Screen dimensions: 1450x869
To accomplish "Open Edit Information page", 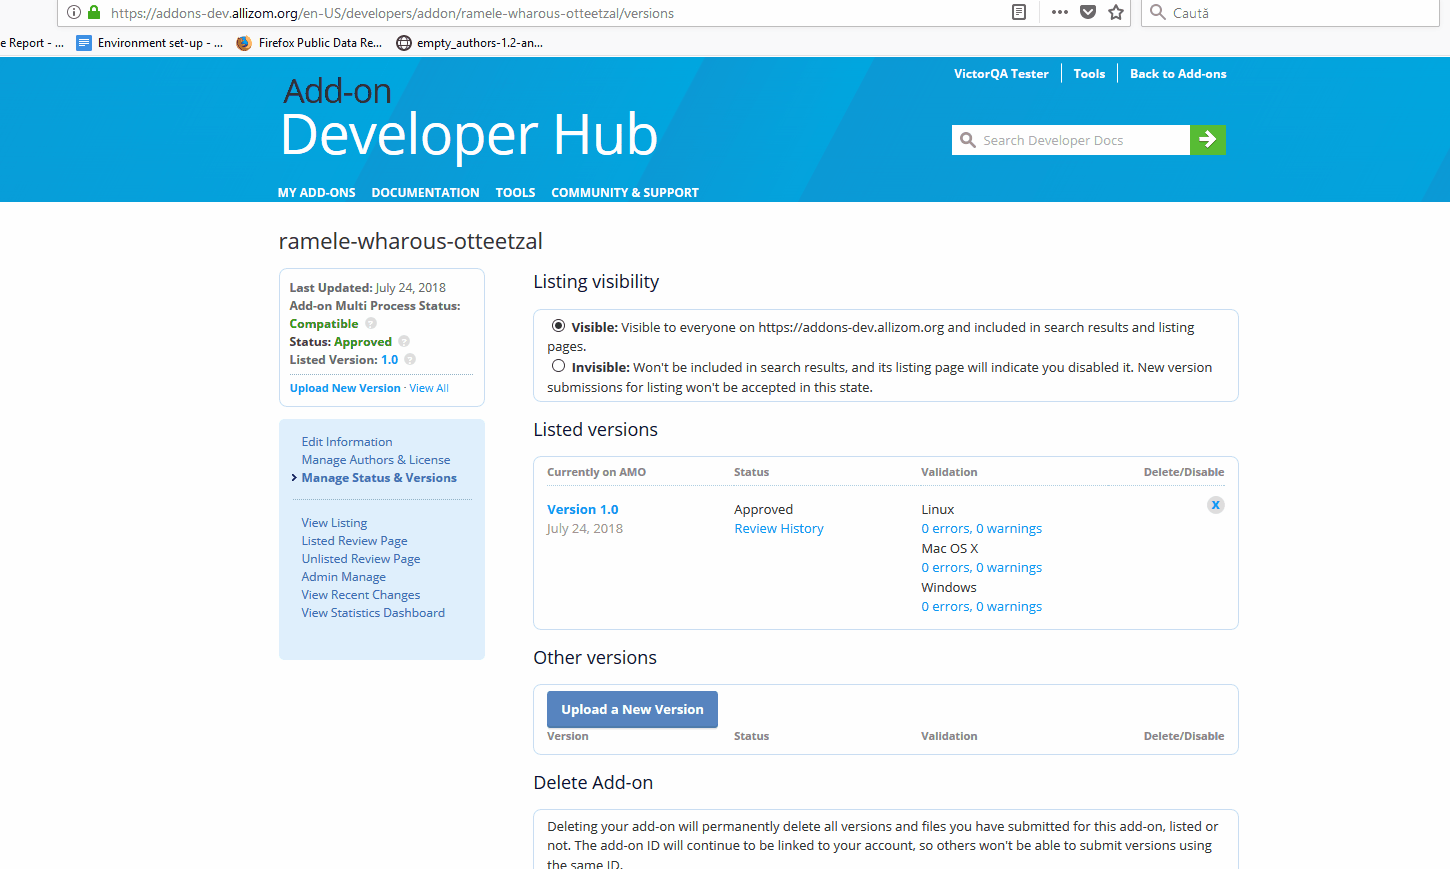I will click(347, 442).
